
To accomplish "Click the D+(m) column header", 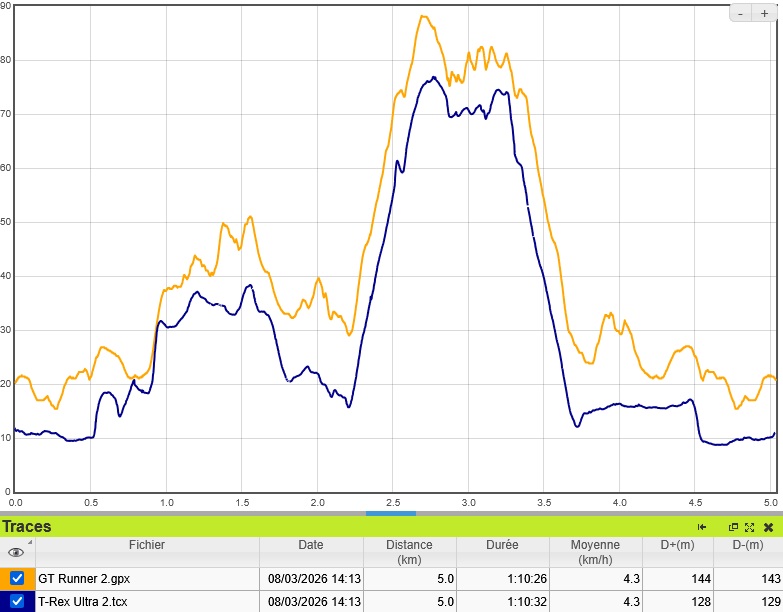I will (677, 545).
